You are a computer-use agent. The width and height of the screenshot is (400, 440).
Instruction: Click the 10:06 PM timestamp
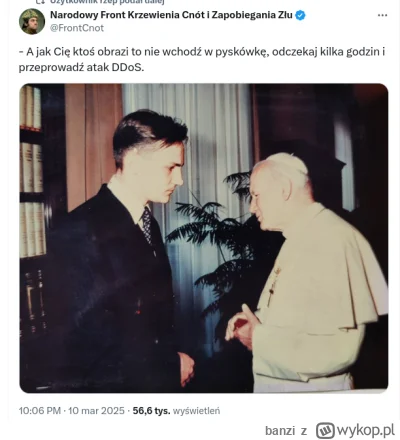pyautogui.click(x=40, y=411)
